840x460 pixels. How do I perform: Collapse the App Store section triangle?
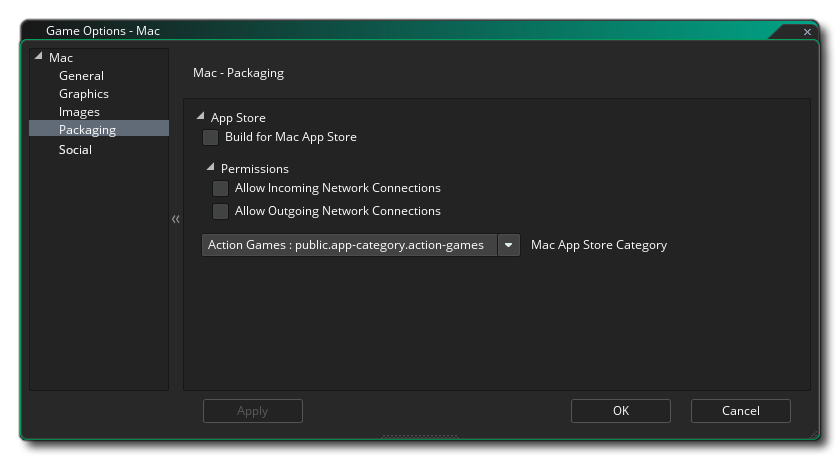(x=201, y=117)
